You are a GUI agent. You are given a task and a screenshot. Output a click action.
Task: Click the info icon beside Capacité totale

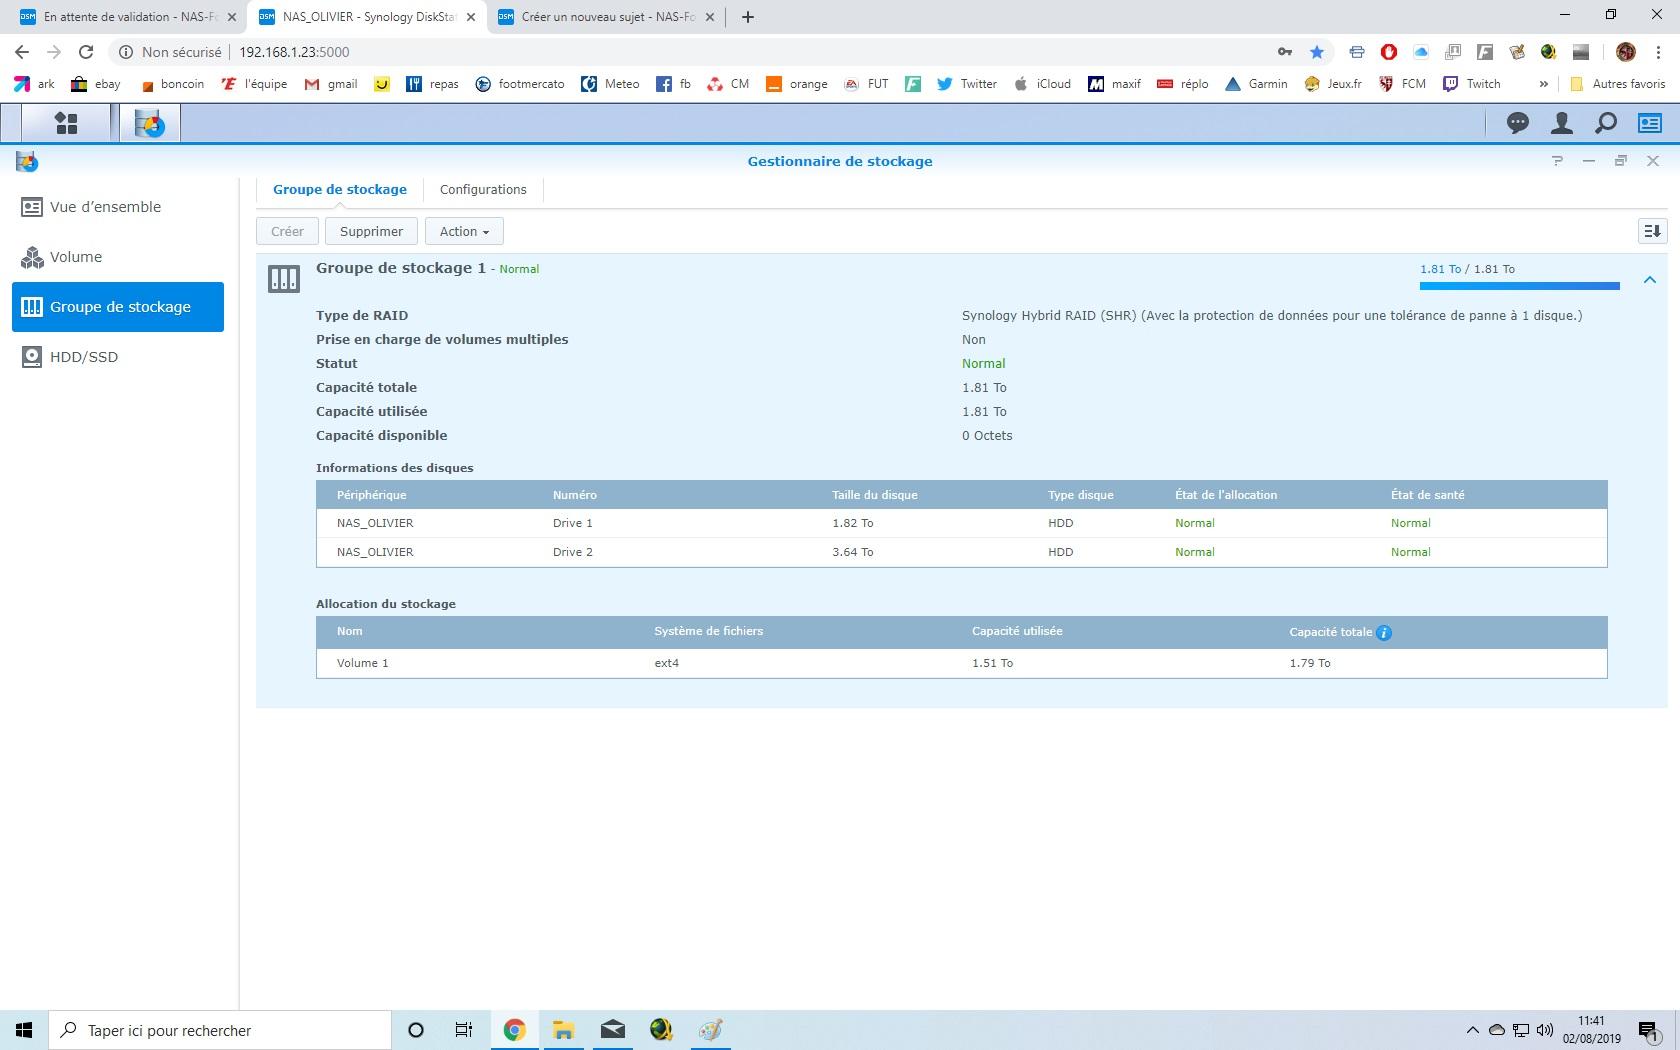point(1384,632)
